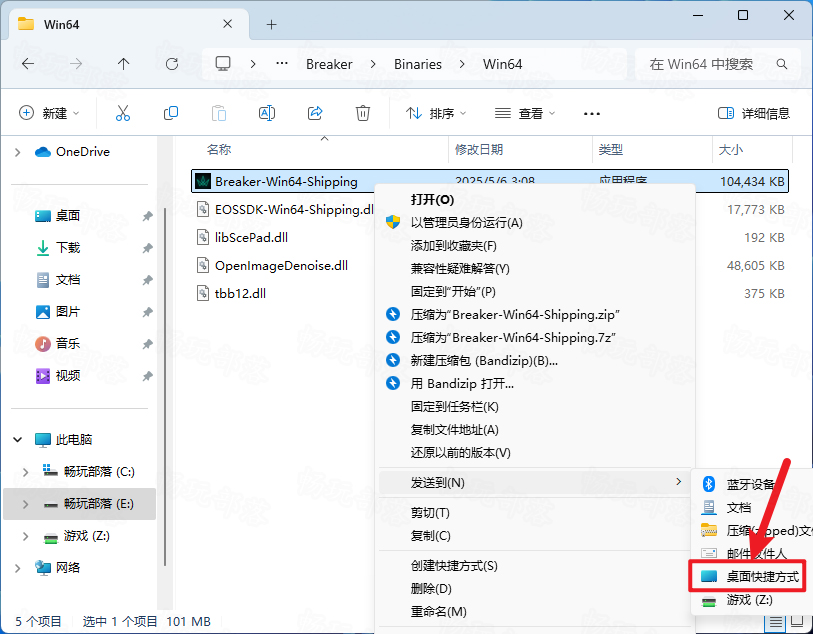Viewport: 813px width, 634px height.
Task: Collapse the 此电脑 tree node
Action: [x=18, y=440]
